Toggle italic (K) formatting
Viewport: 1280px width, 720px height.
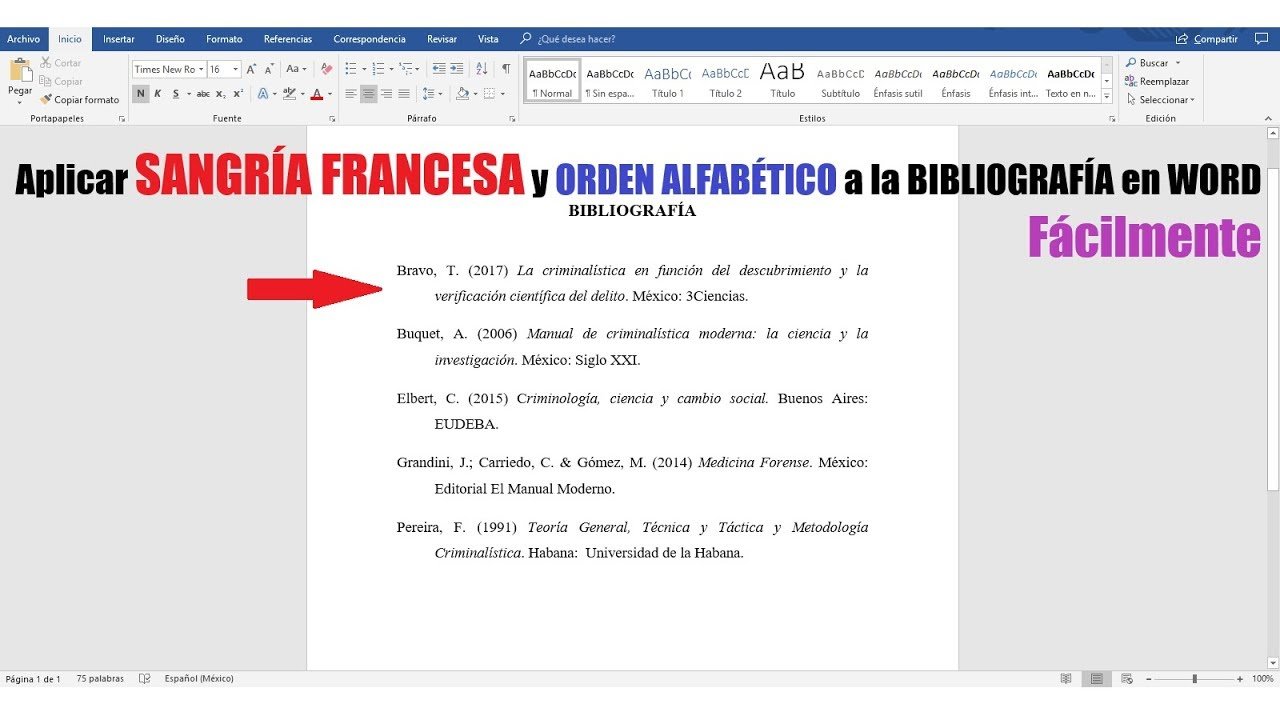(x=158, y=94)
